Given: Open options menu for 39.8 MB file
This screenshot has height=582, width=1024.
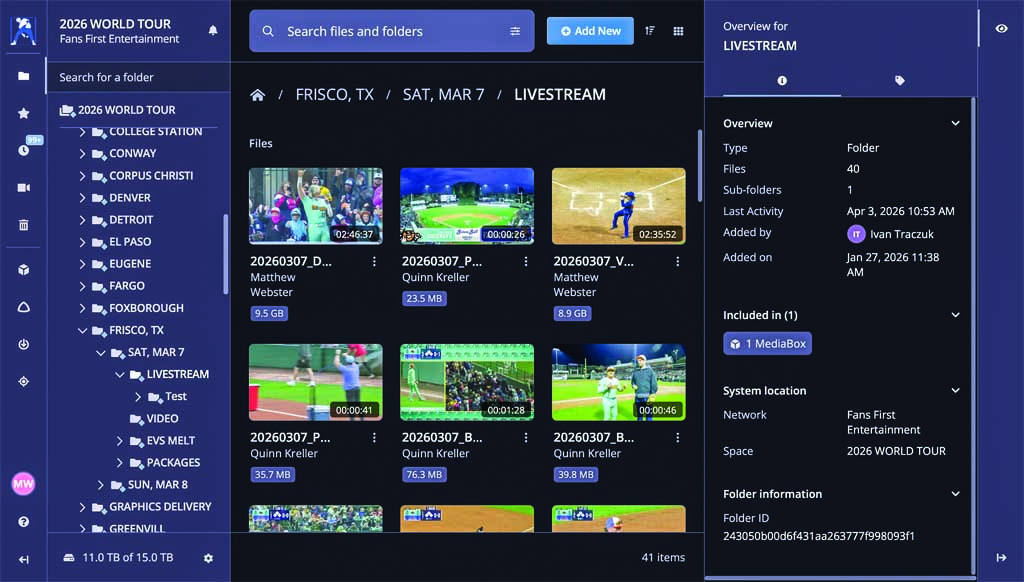Looking at the screenshot, I should 677,438.
